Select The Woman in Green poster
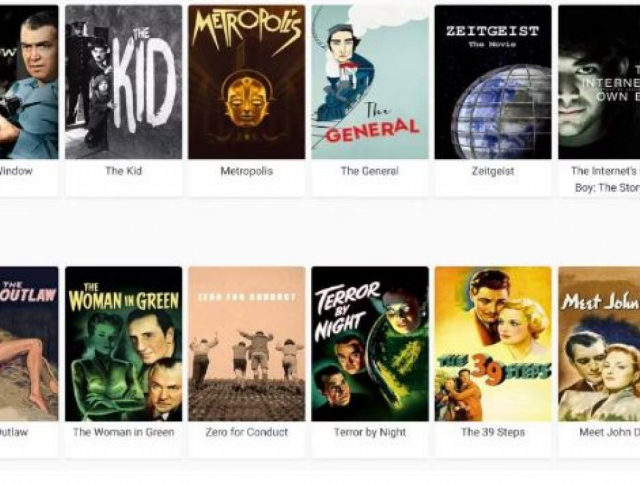Image resolution: width=640 pixels, height=484 pixels. [x=123, y=344]
